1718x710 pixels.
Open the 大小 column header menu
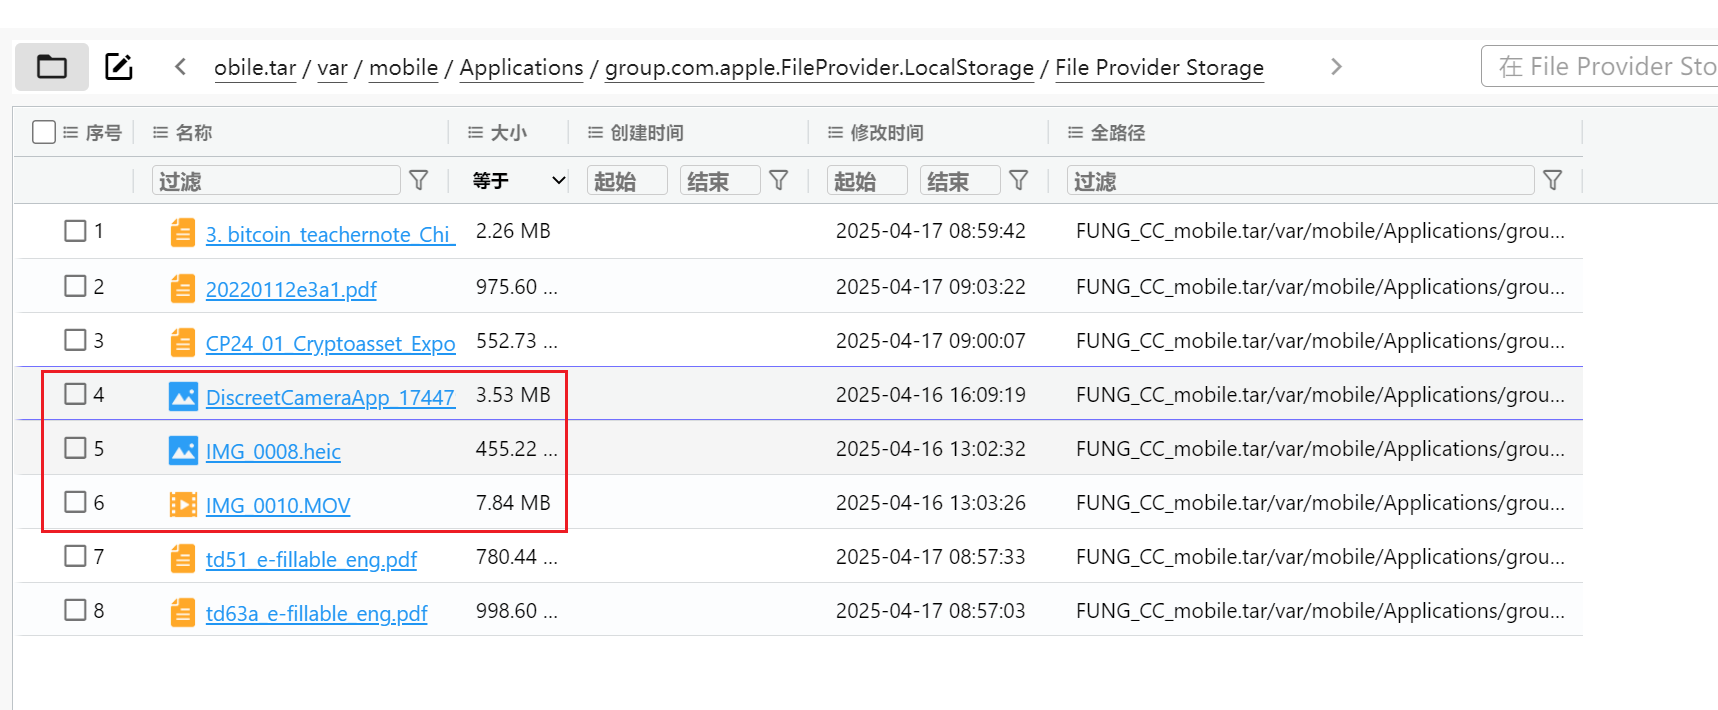pos(475,132)
